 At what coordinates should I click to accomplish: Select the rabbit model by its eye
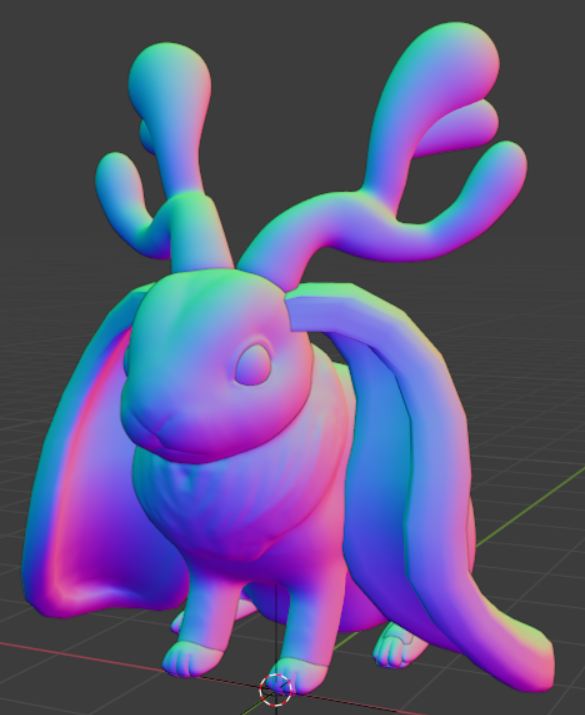254,364
